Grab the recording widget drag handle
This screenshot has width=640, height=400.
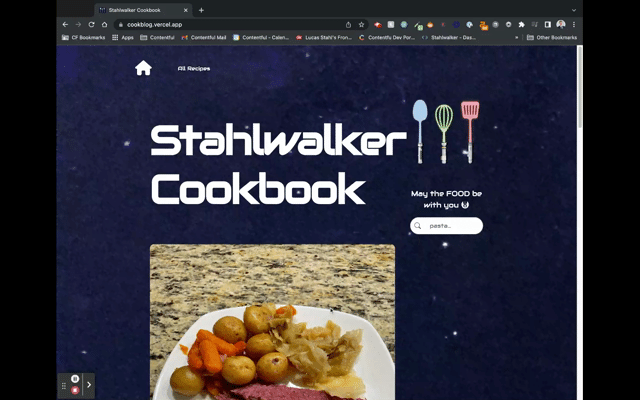[x=64, y=386]
